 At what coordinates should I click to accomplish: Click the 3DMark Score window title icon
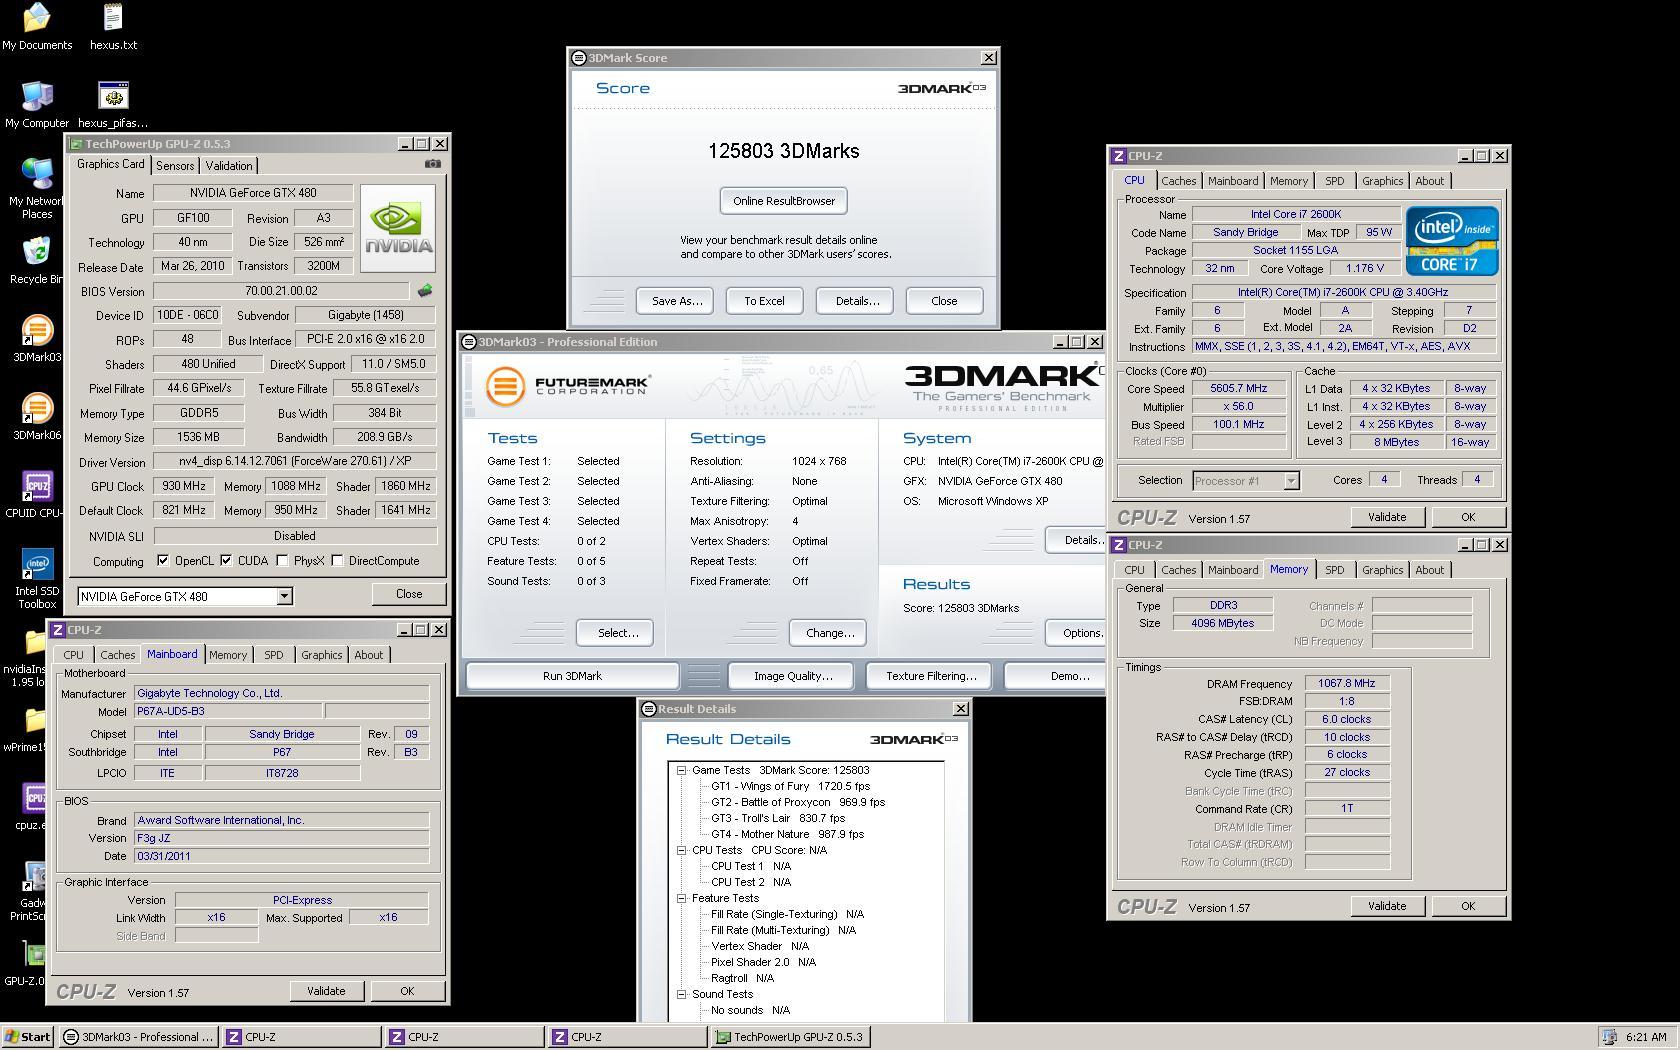point(578,58)
